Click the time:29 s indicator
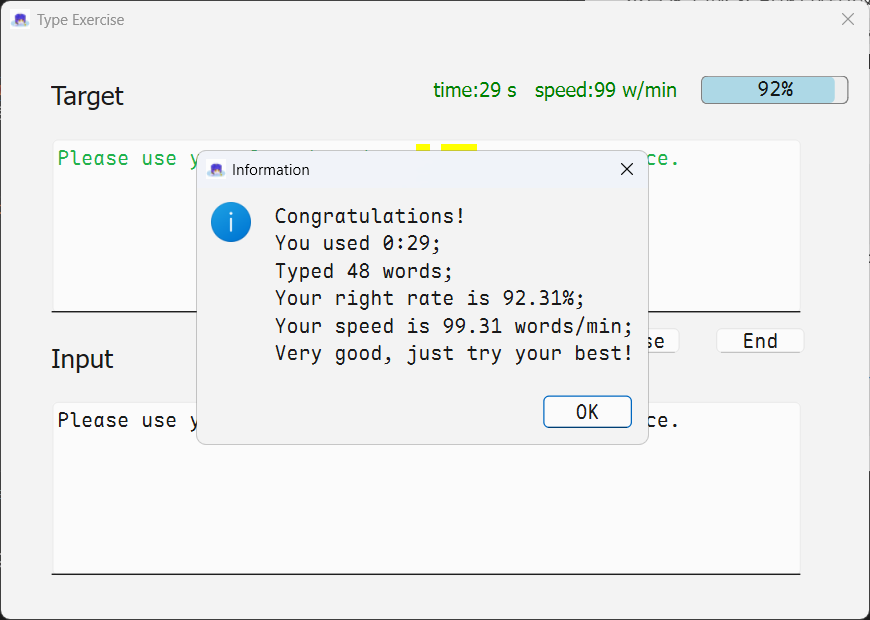 click(x=475, y=90)
